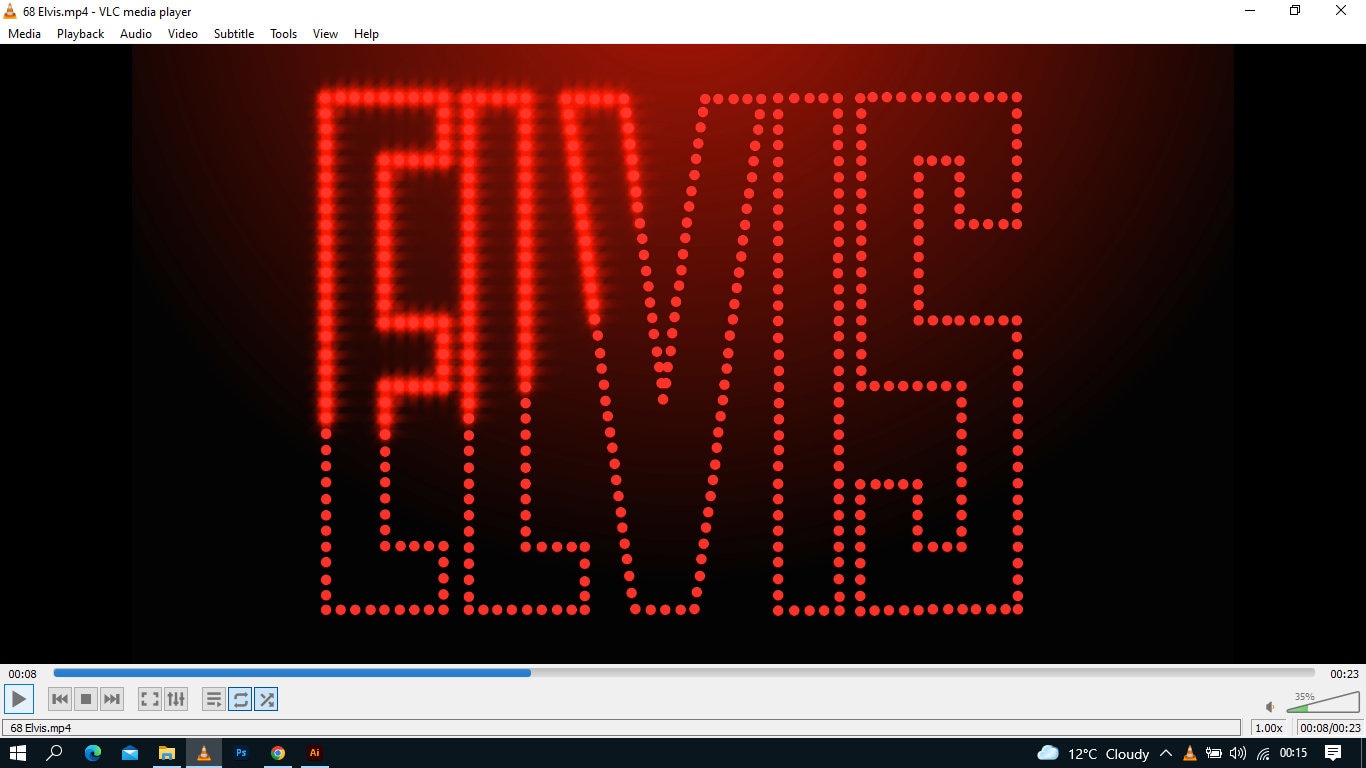1366x768 pixels.
Task: Open taskbar clock showing 00:15
Action: [1293, 753]
